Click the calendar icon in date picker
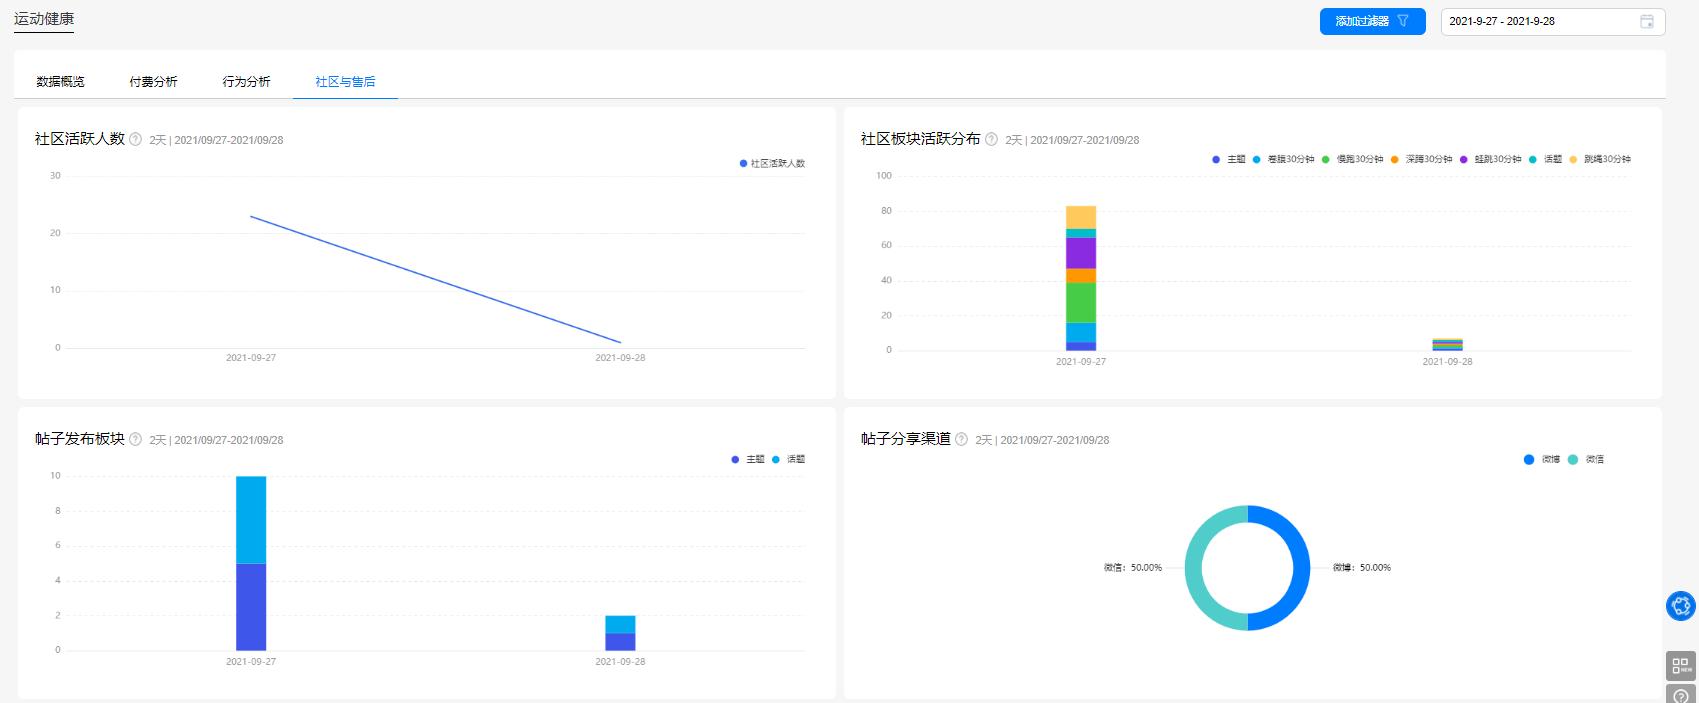This screenshot has height=703, width=1699. [x=1646, y=22]
